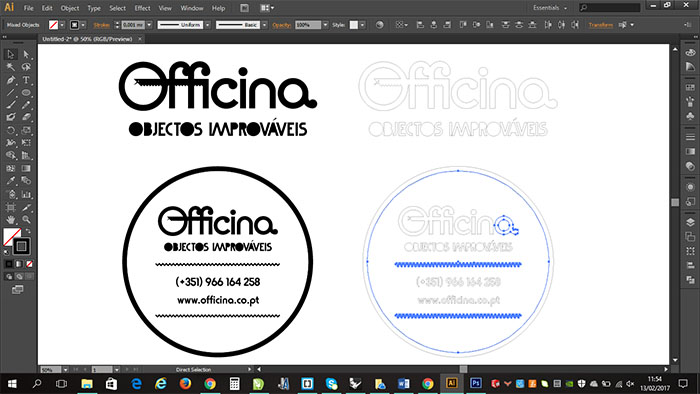This screenshot has width=700, height=394.
Task: Select the Selection (black arrow) tool
Action: pyautogui.click(x=11, y=54)
